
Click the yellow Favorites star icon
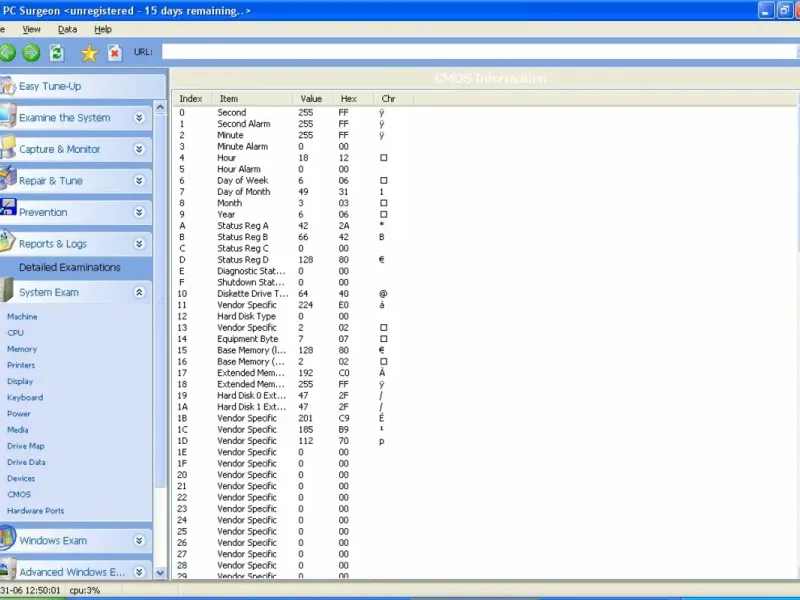point(89,53)
